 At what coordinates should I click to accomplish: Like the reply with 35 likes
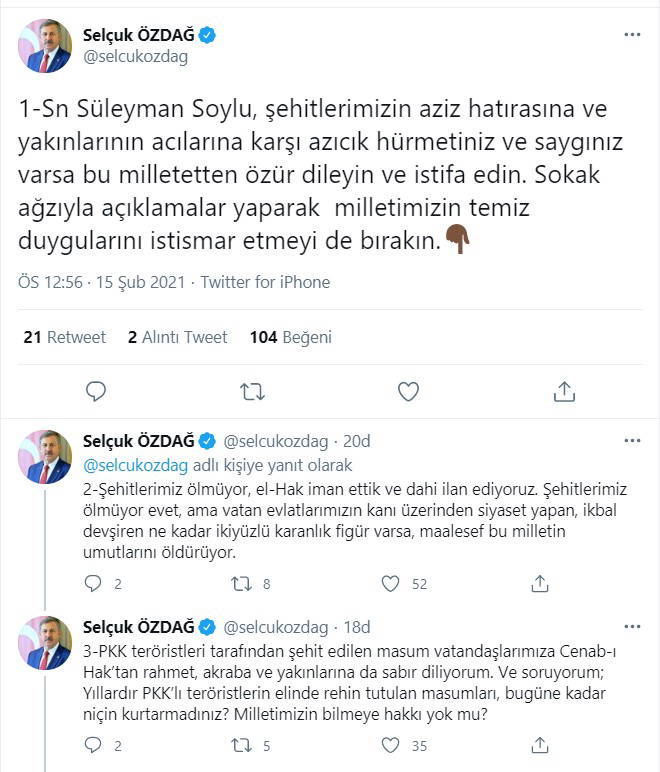coord(391,745)
